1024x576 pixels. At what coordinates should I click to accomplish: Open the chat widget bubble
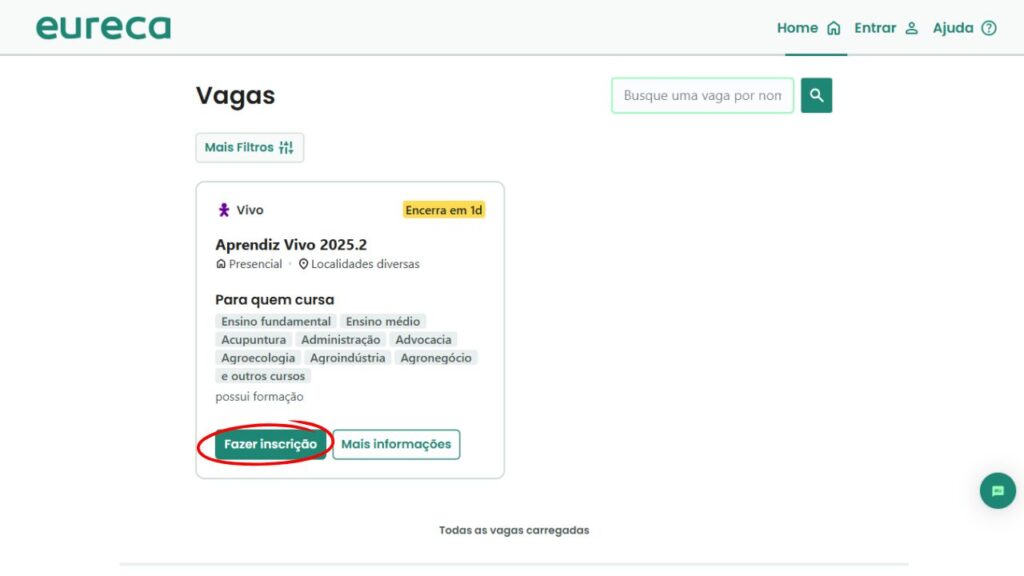point(997,491)
